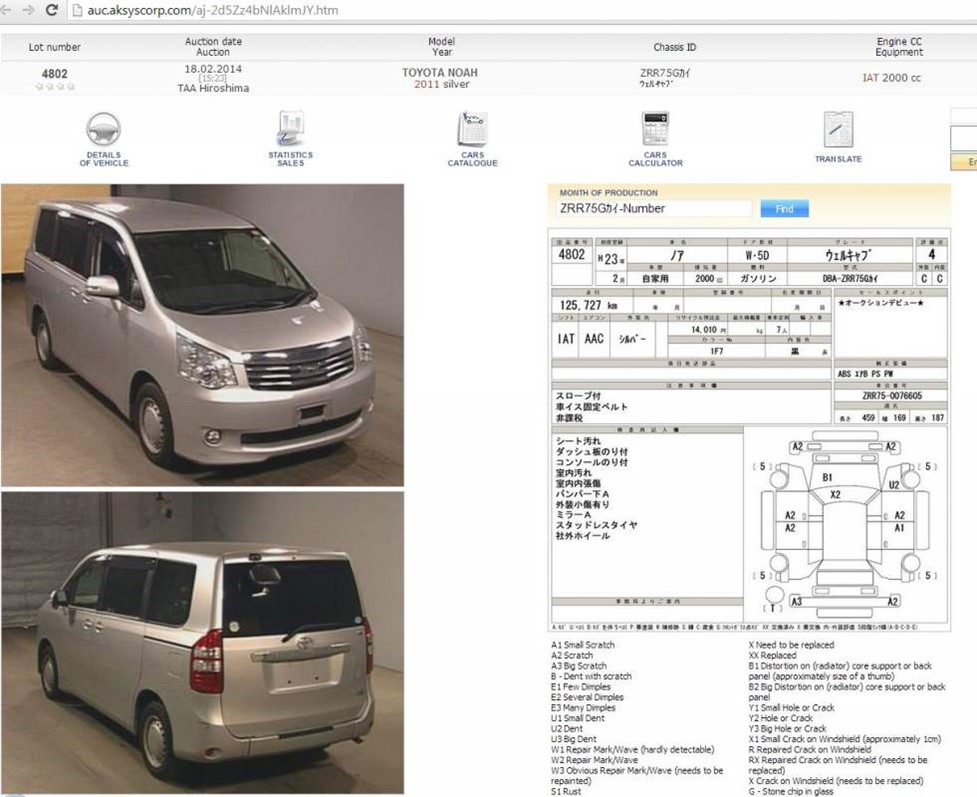Image resolution: width=977 pixels, height=797 pixels.
Task: Click TAA Hiroshima auction name
Action: (213, 88)
